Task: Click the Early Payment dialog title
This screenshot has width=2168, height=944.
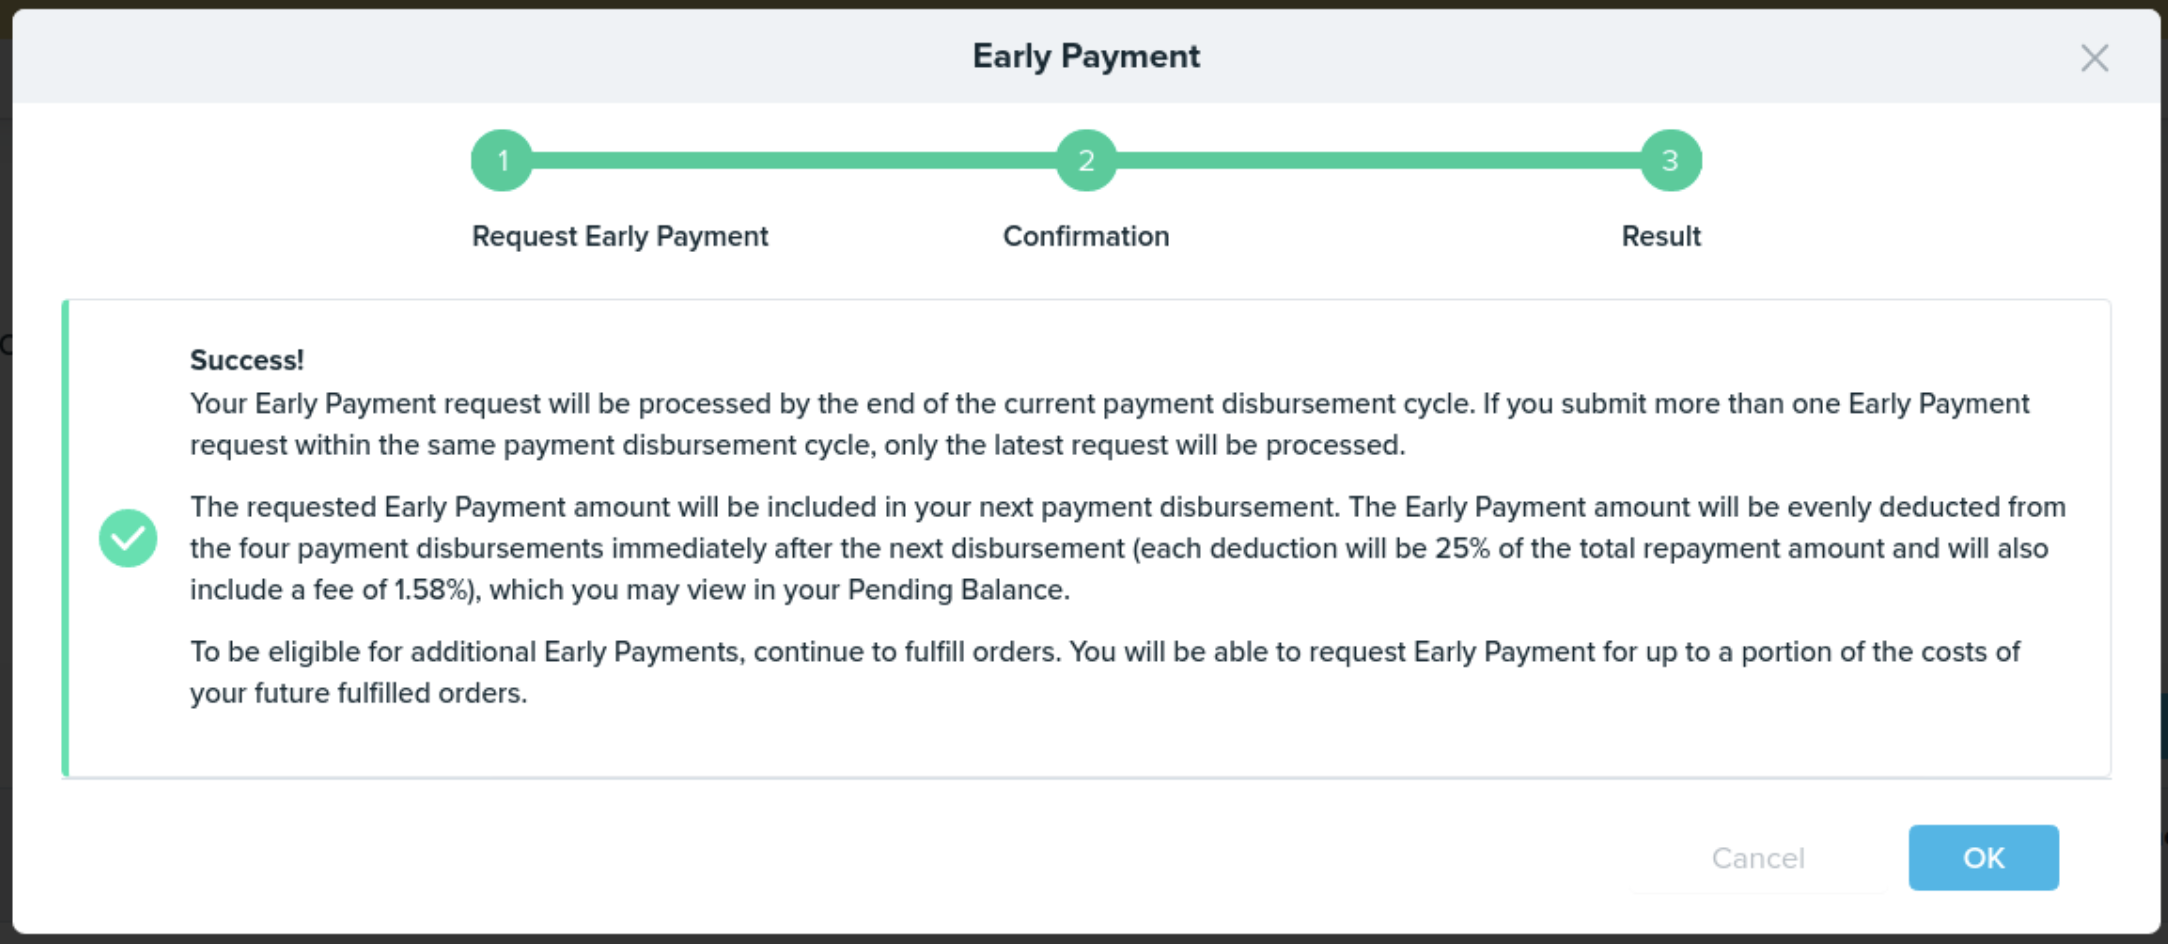Action: click(x=1086, y=56)
